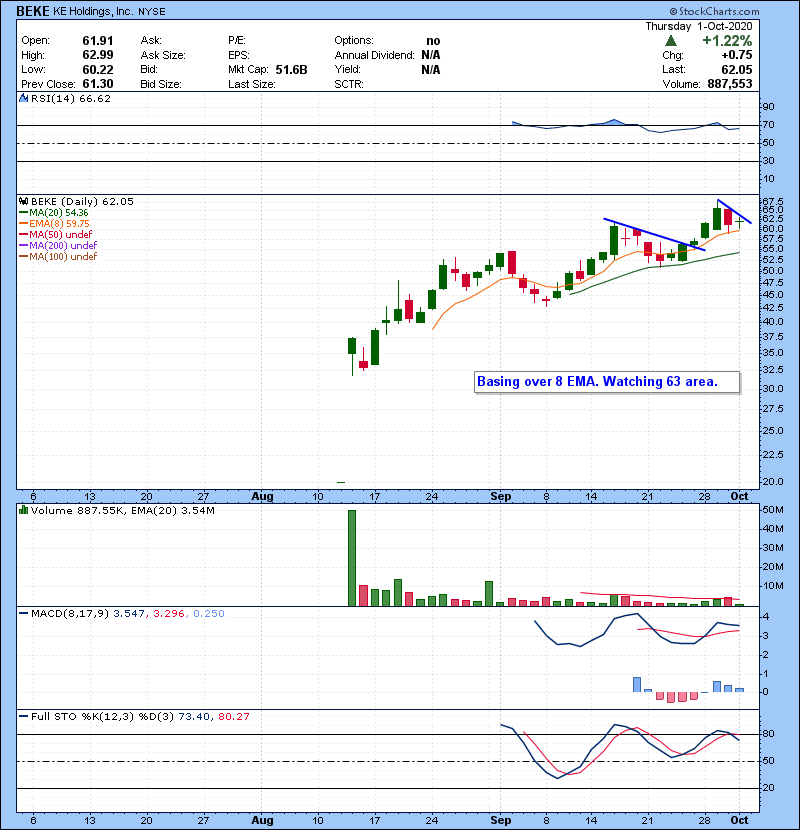
Task: Click the Volume panel bar-chart icon
Action: (x=23, y=510)
